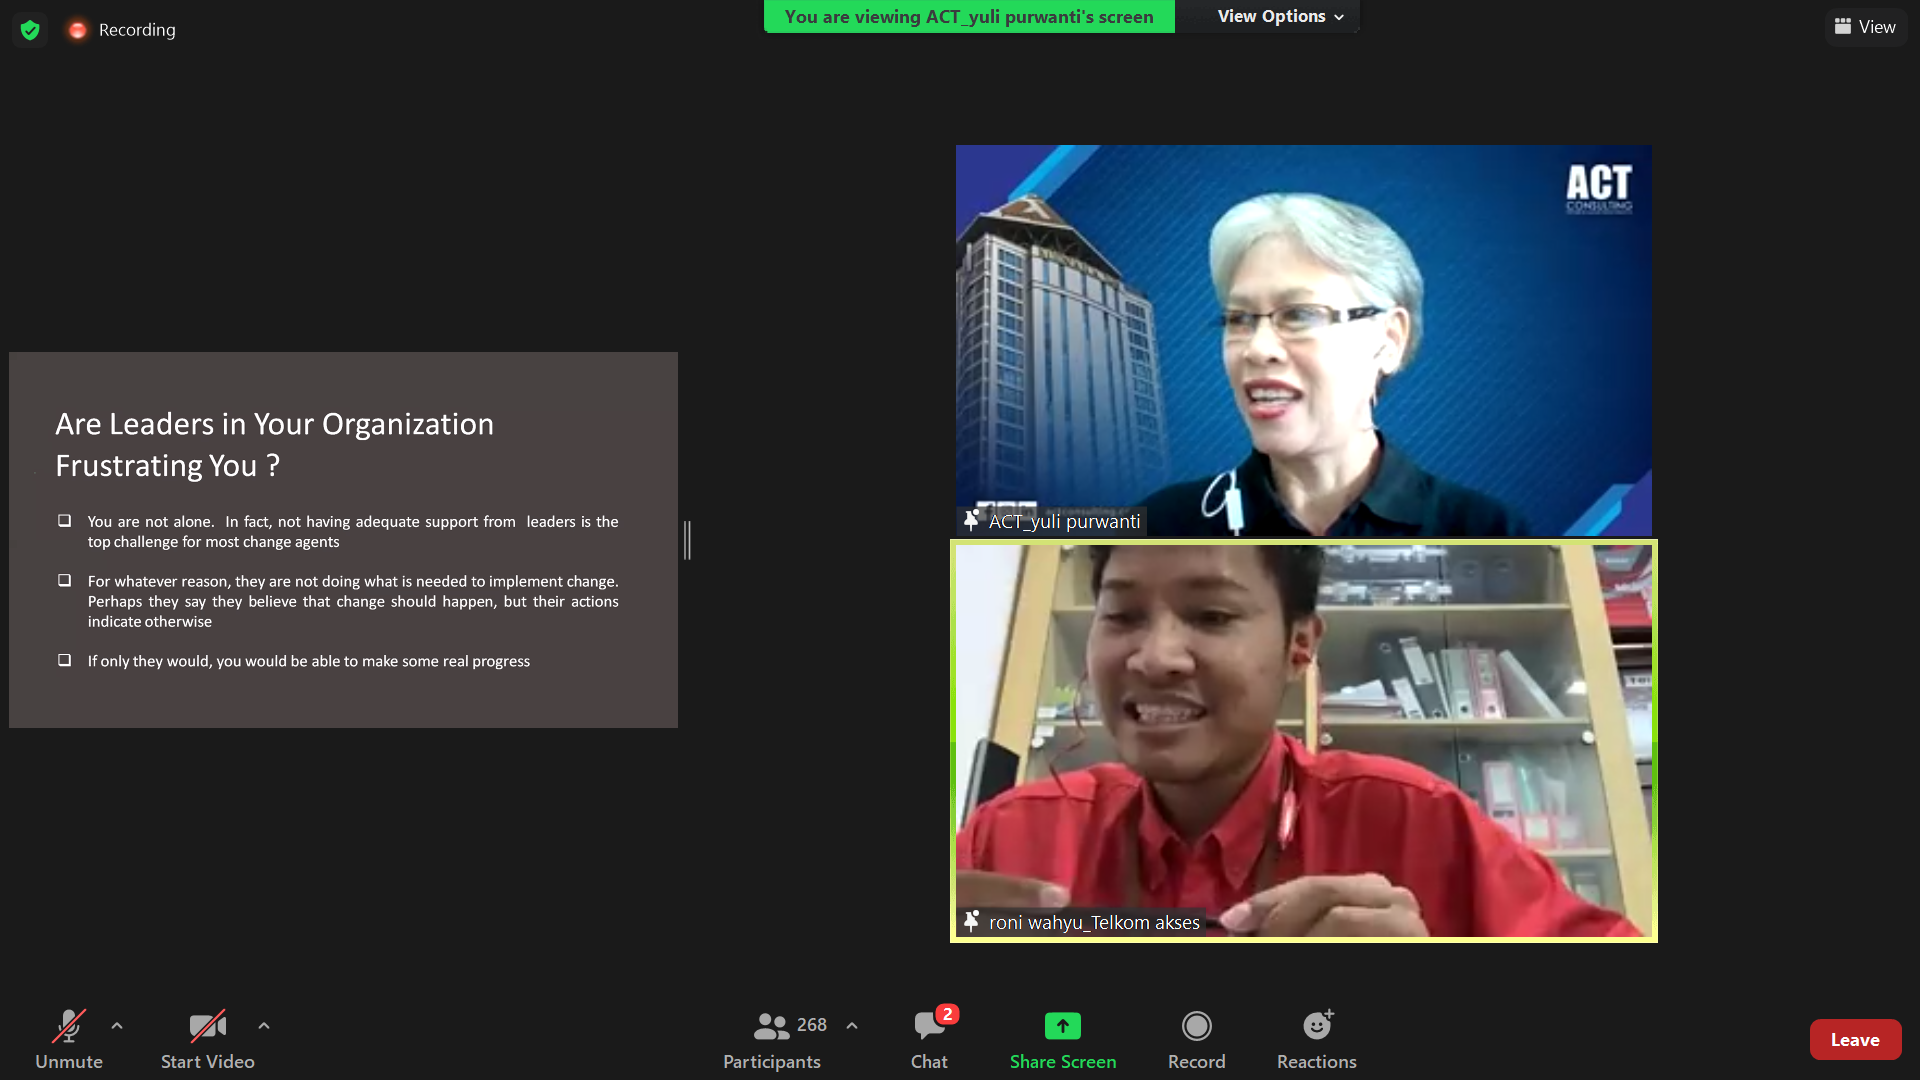This screenshot has width=1920, height=1080.
Task: Click the Record circle icon
Action: click(1196, 1026)
